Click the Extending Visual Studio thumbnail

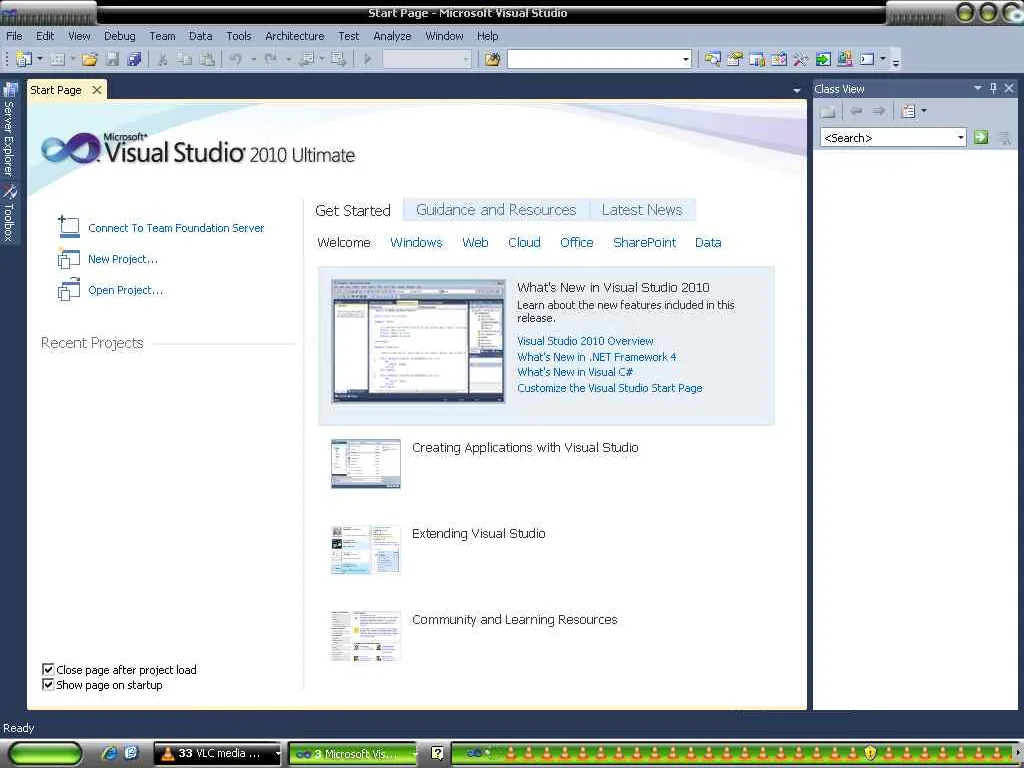(366, 550)
